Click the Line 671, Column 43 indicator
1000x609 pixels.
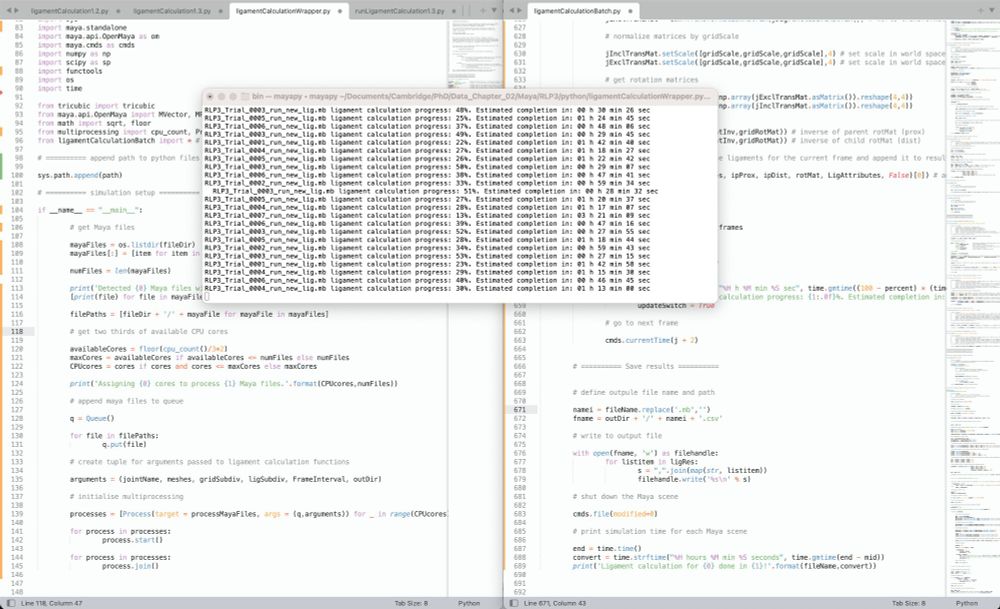(x=557, y=602)
